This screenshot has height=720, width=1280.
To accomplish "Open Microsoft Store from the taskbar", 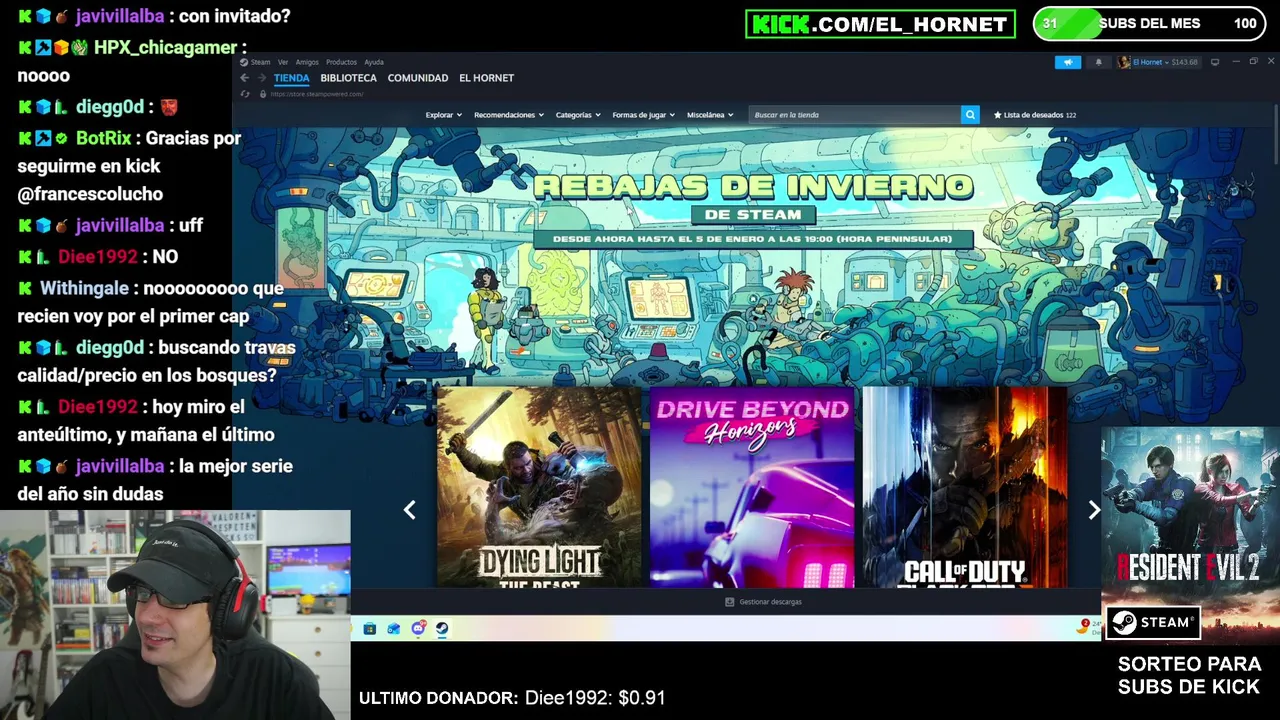I will point(369,629).
